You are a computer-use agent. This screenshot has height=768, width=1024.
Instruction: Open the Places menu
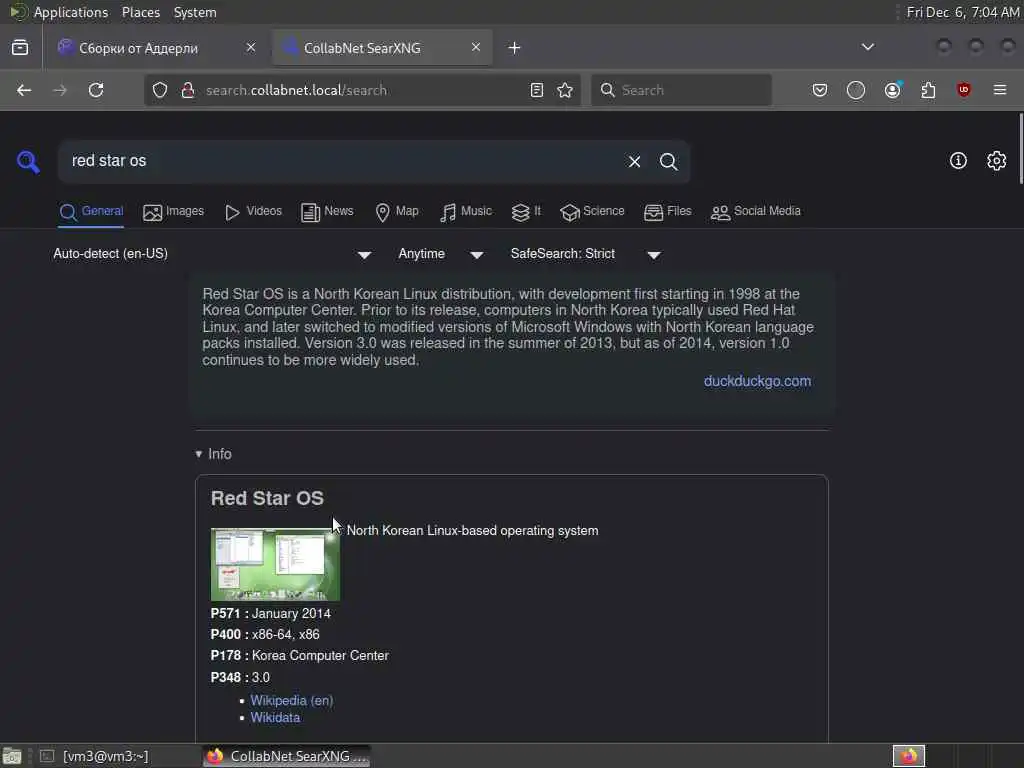[x=140, y=12]
